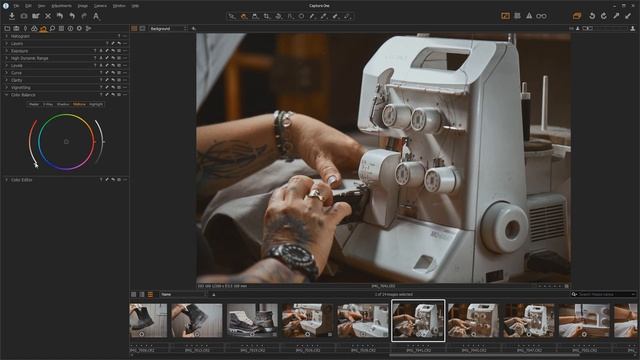Toggle the exposure evaluation view icon
Screen dimensions: 640x360
pos(505,16)
